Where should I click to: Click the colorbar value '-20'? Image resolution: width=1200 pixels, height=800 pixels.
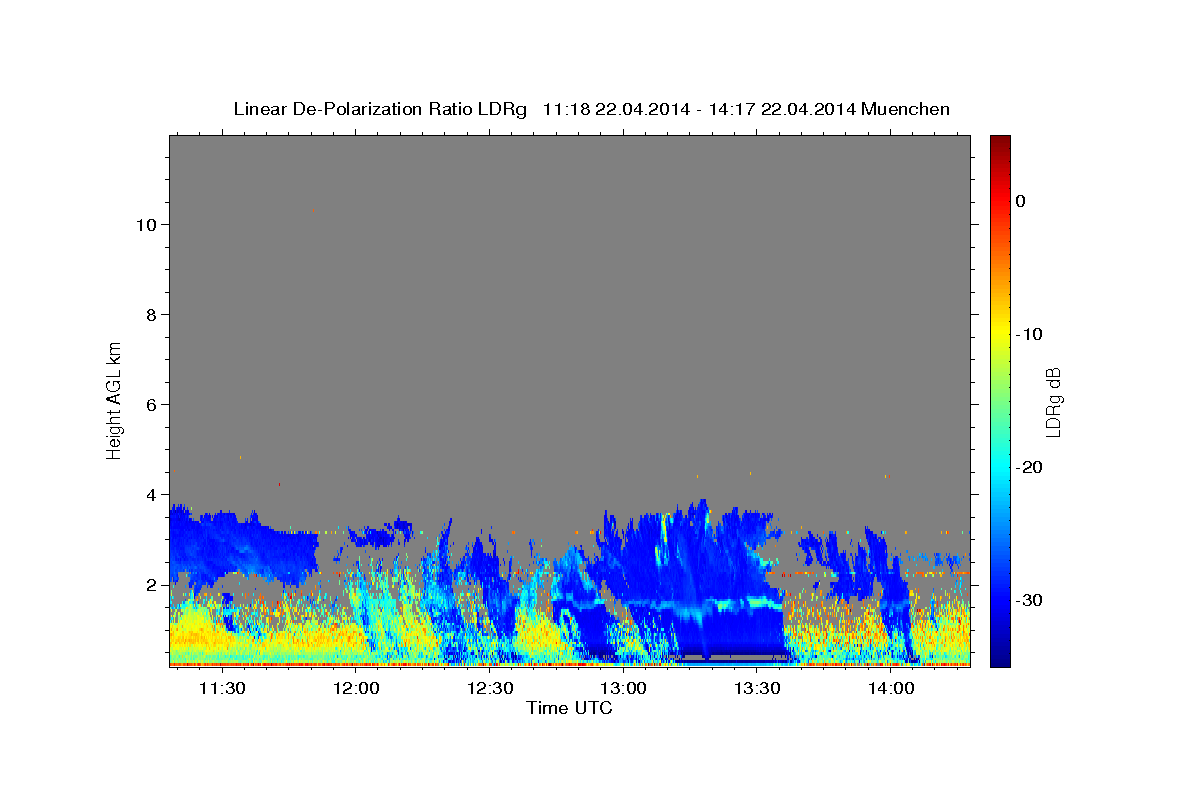pyautogui.click(x=1030, y=467)
